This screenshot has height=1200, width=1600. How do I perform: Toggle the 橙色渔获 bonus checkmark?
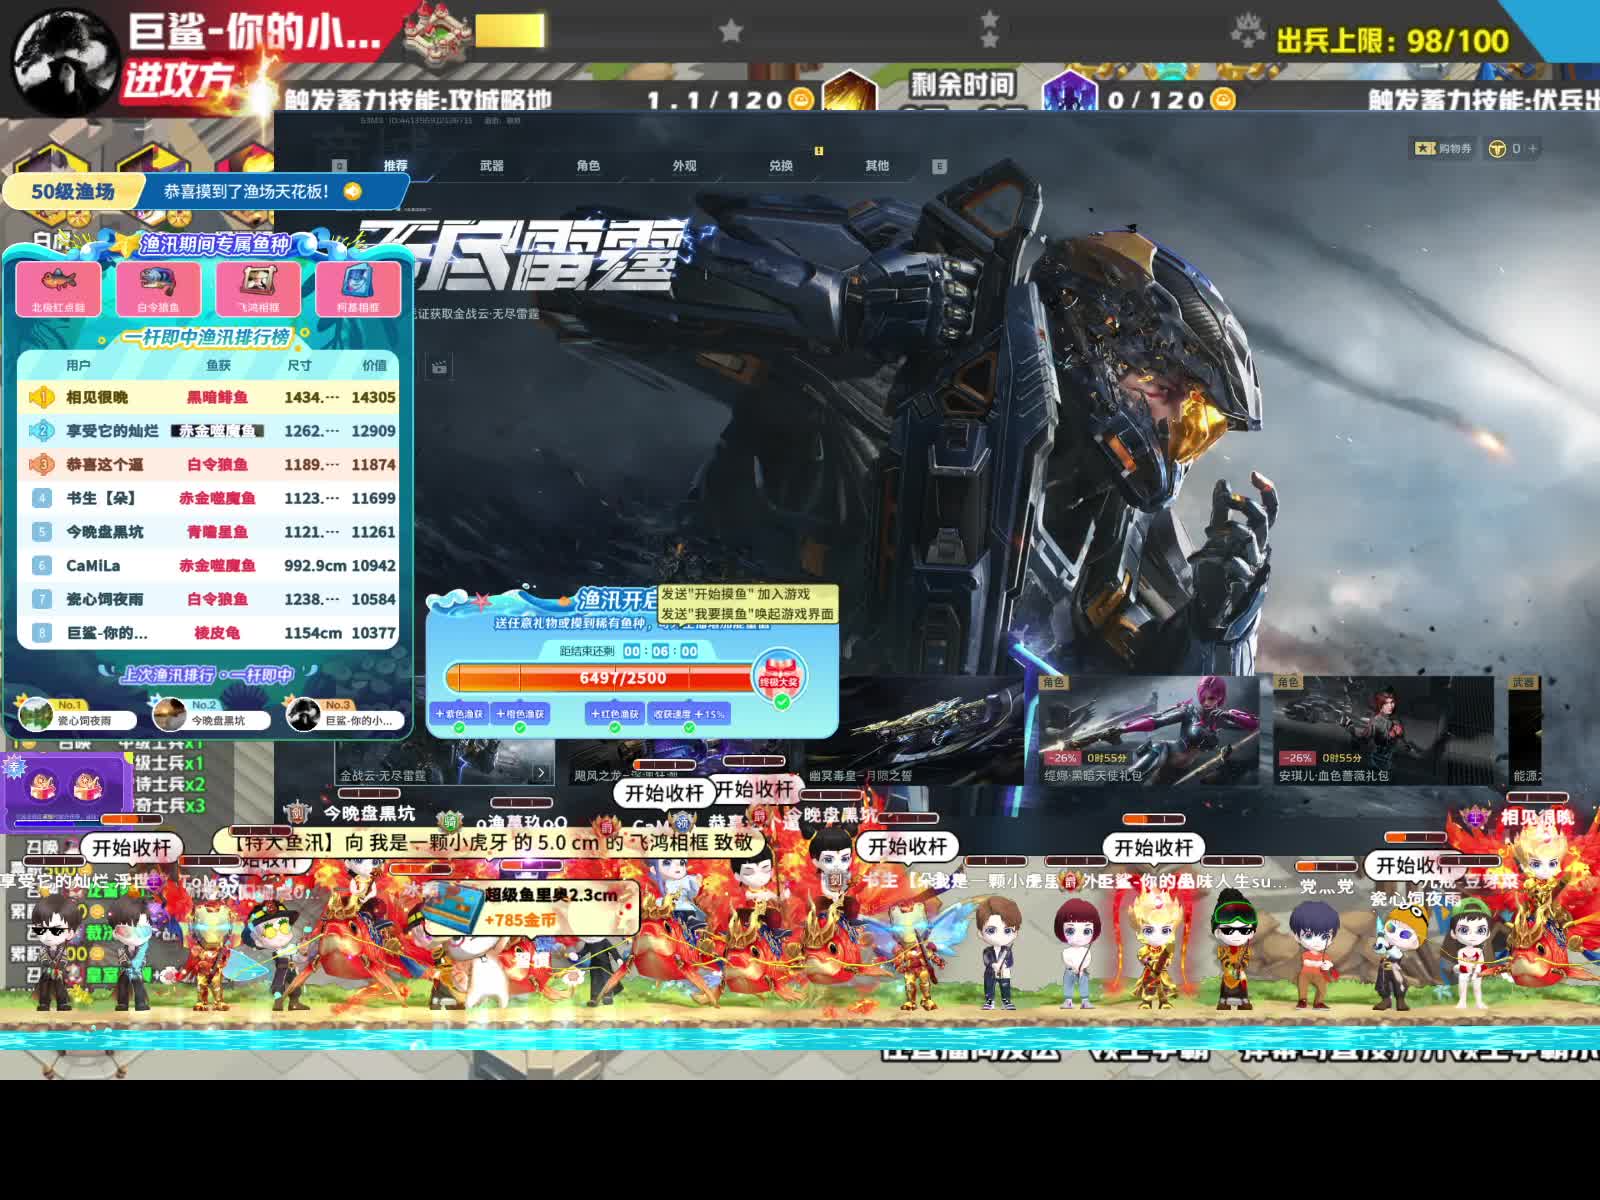click(x=520, y=727)
